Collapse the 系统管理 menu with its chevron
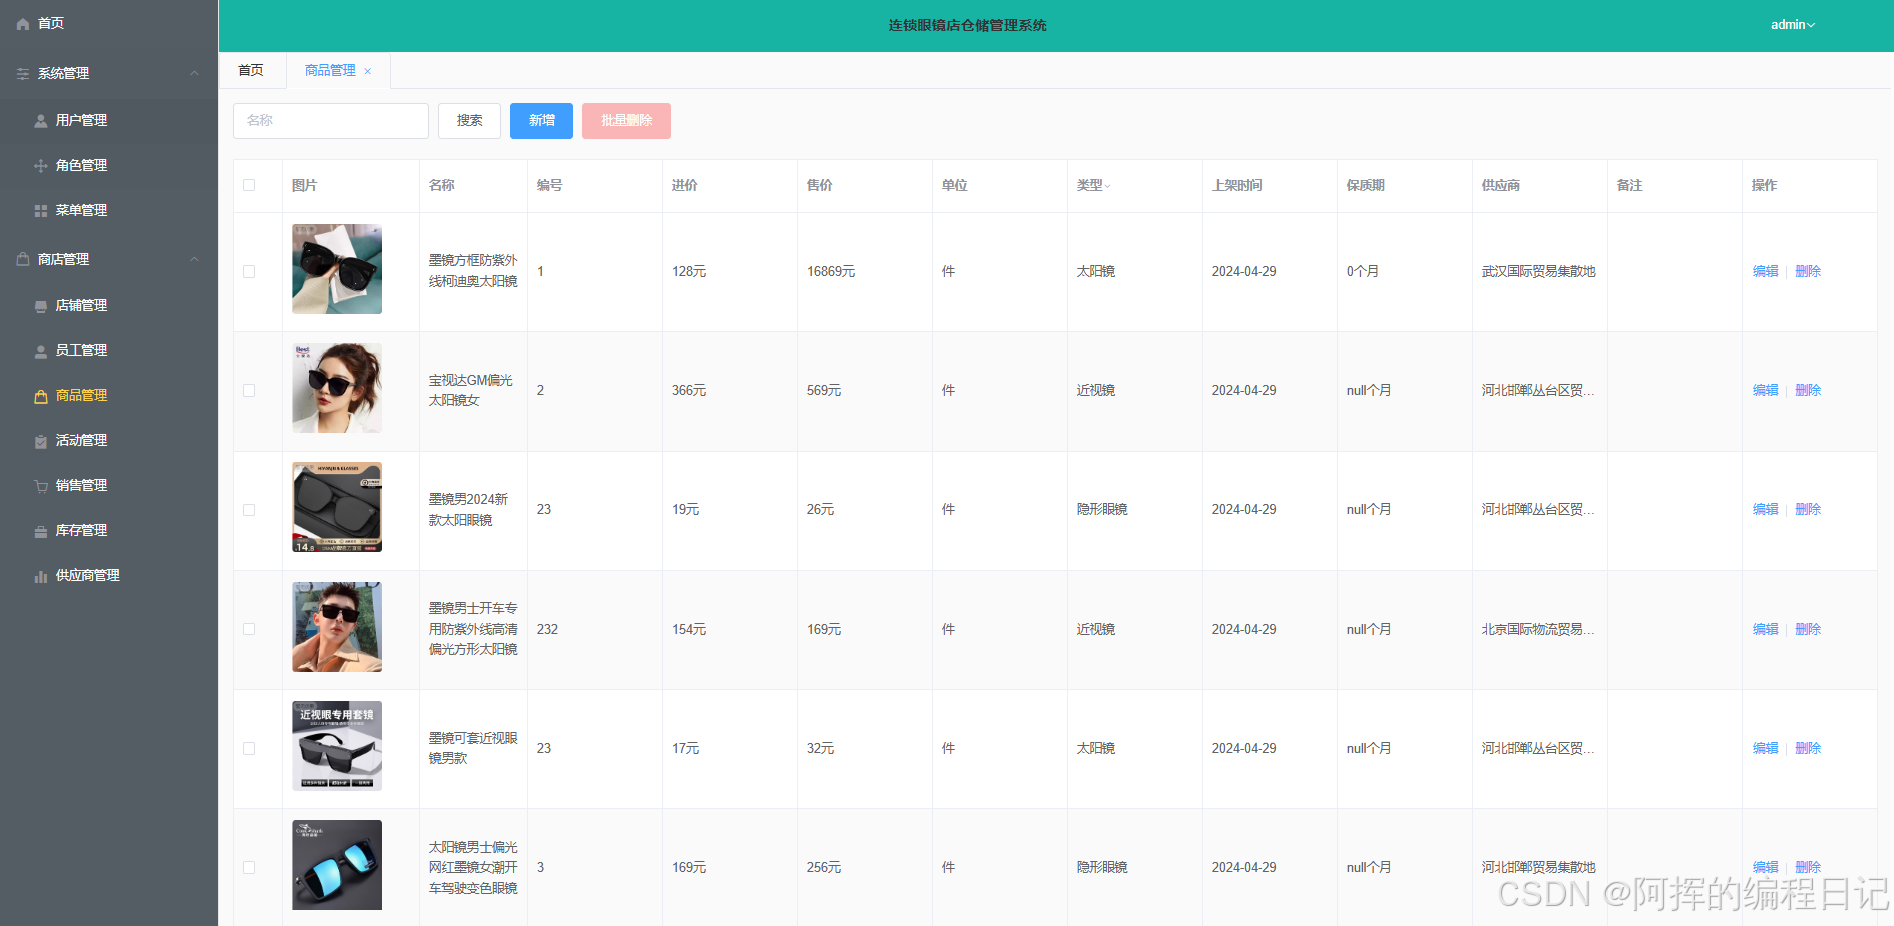1894x926 pixels. 195,73
